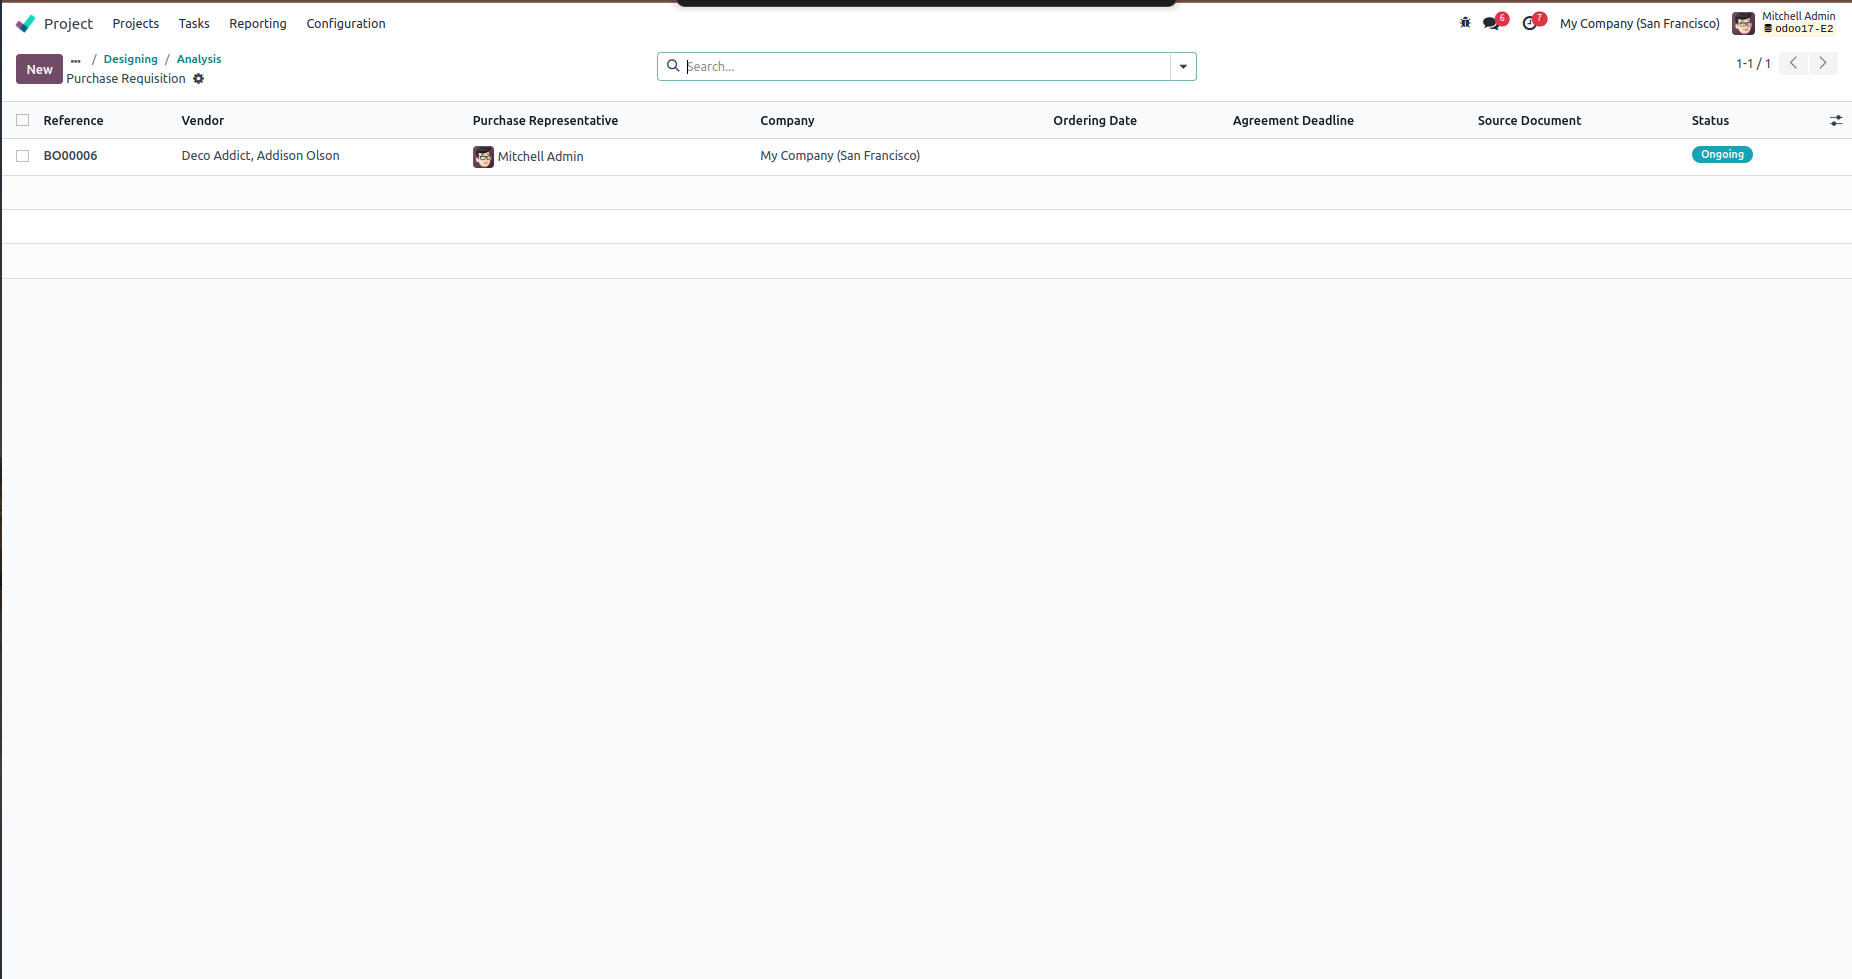Viewport: 1852px width, 979px height.
Task: Go to the previous page arrow
Action: (x=1793, y=63)
